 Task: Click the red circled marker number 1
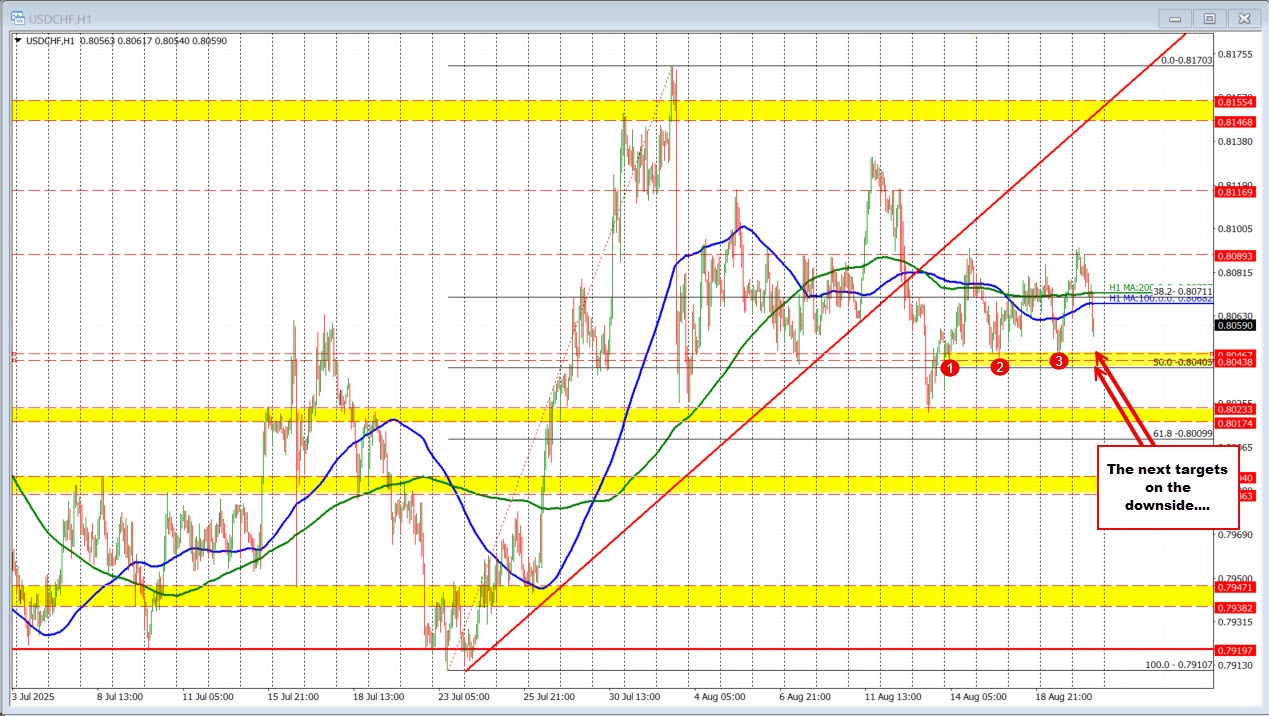(951, 368)
